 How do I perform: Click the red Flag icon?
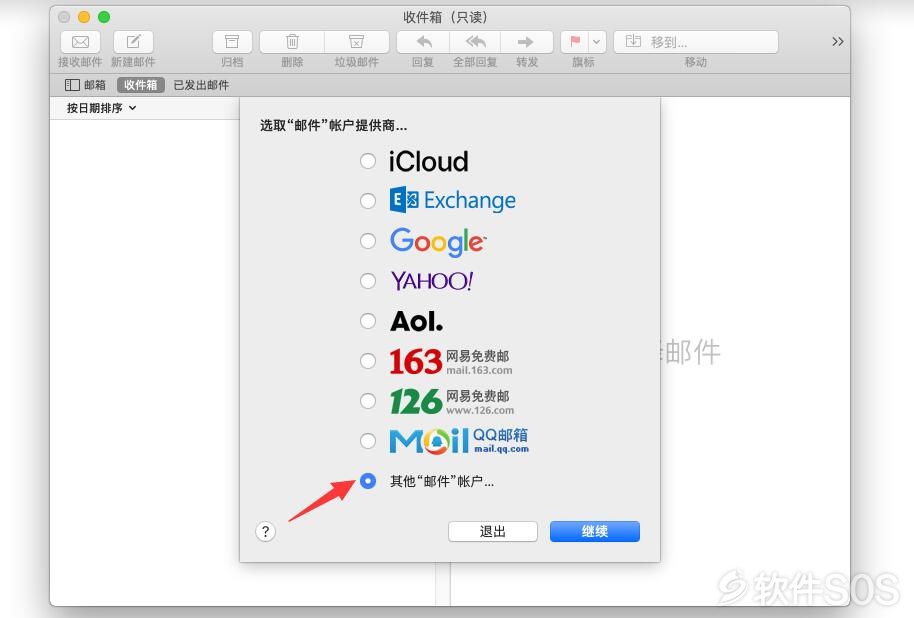575,42
